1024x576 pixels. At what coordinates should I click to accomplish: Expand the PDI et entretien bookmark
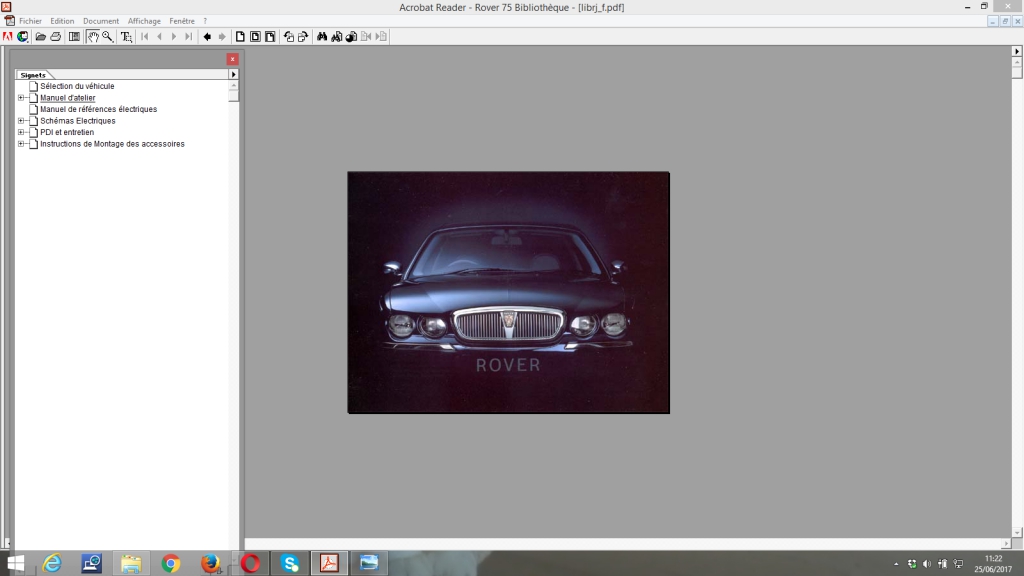coord(21,132)
